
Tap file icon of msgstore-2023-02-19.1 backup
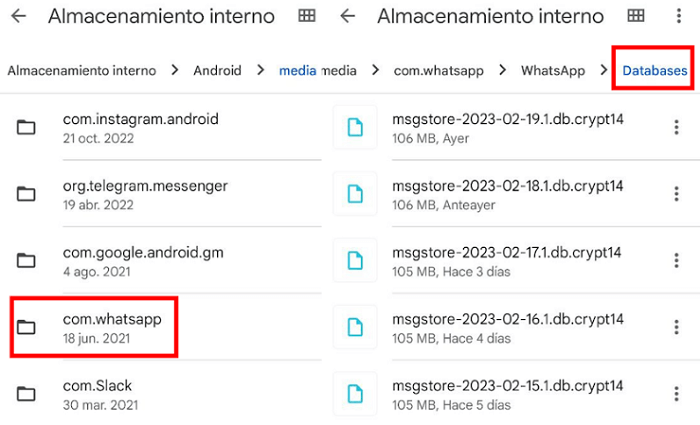(355, 127)
